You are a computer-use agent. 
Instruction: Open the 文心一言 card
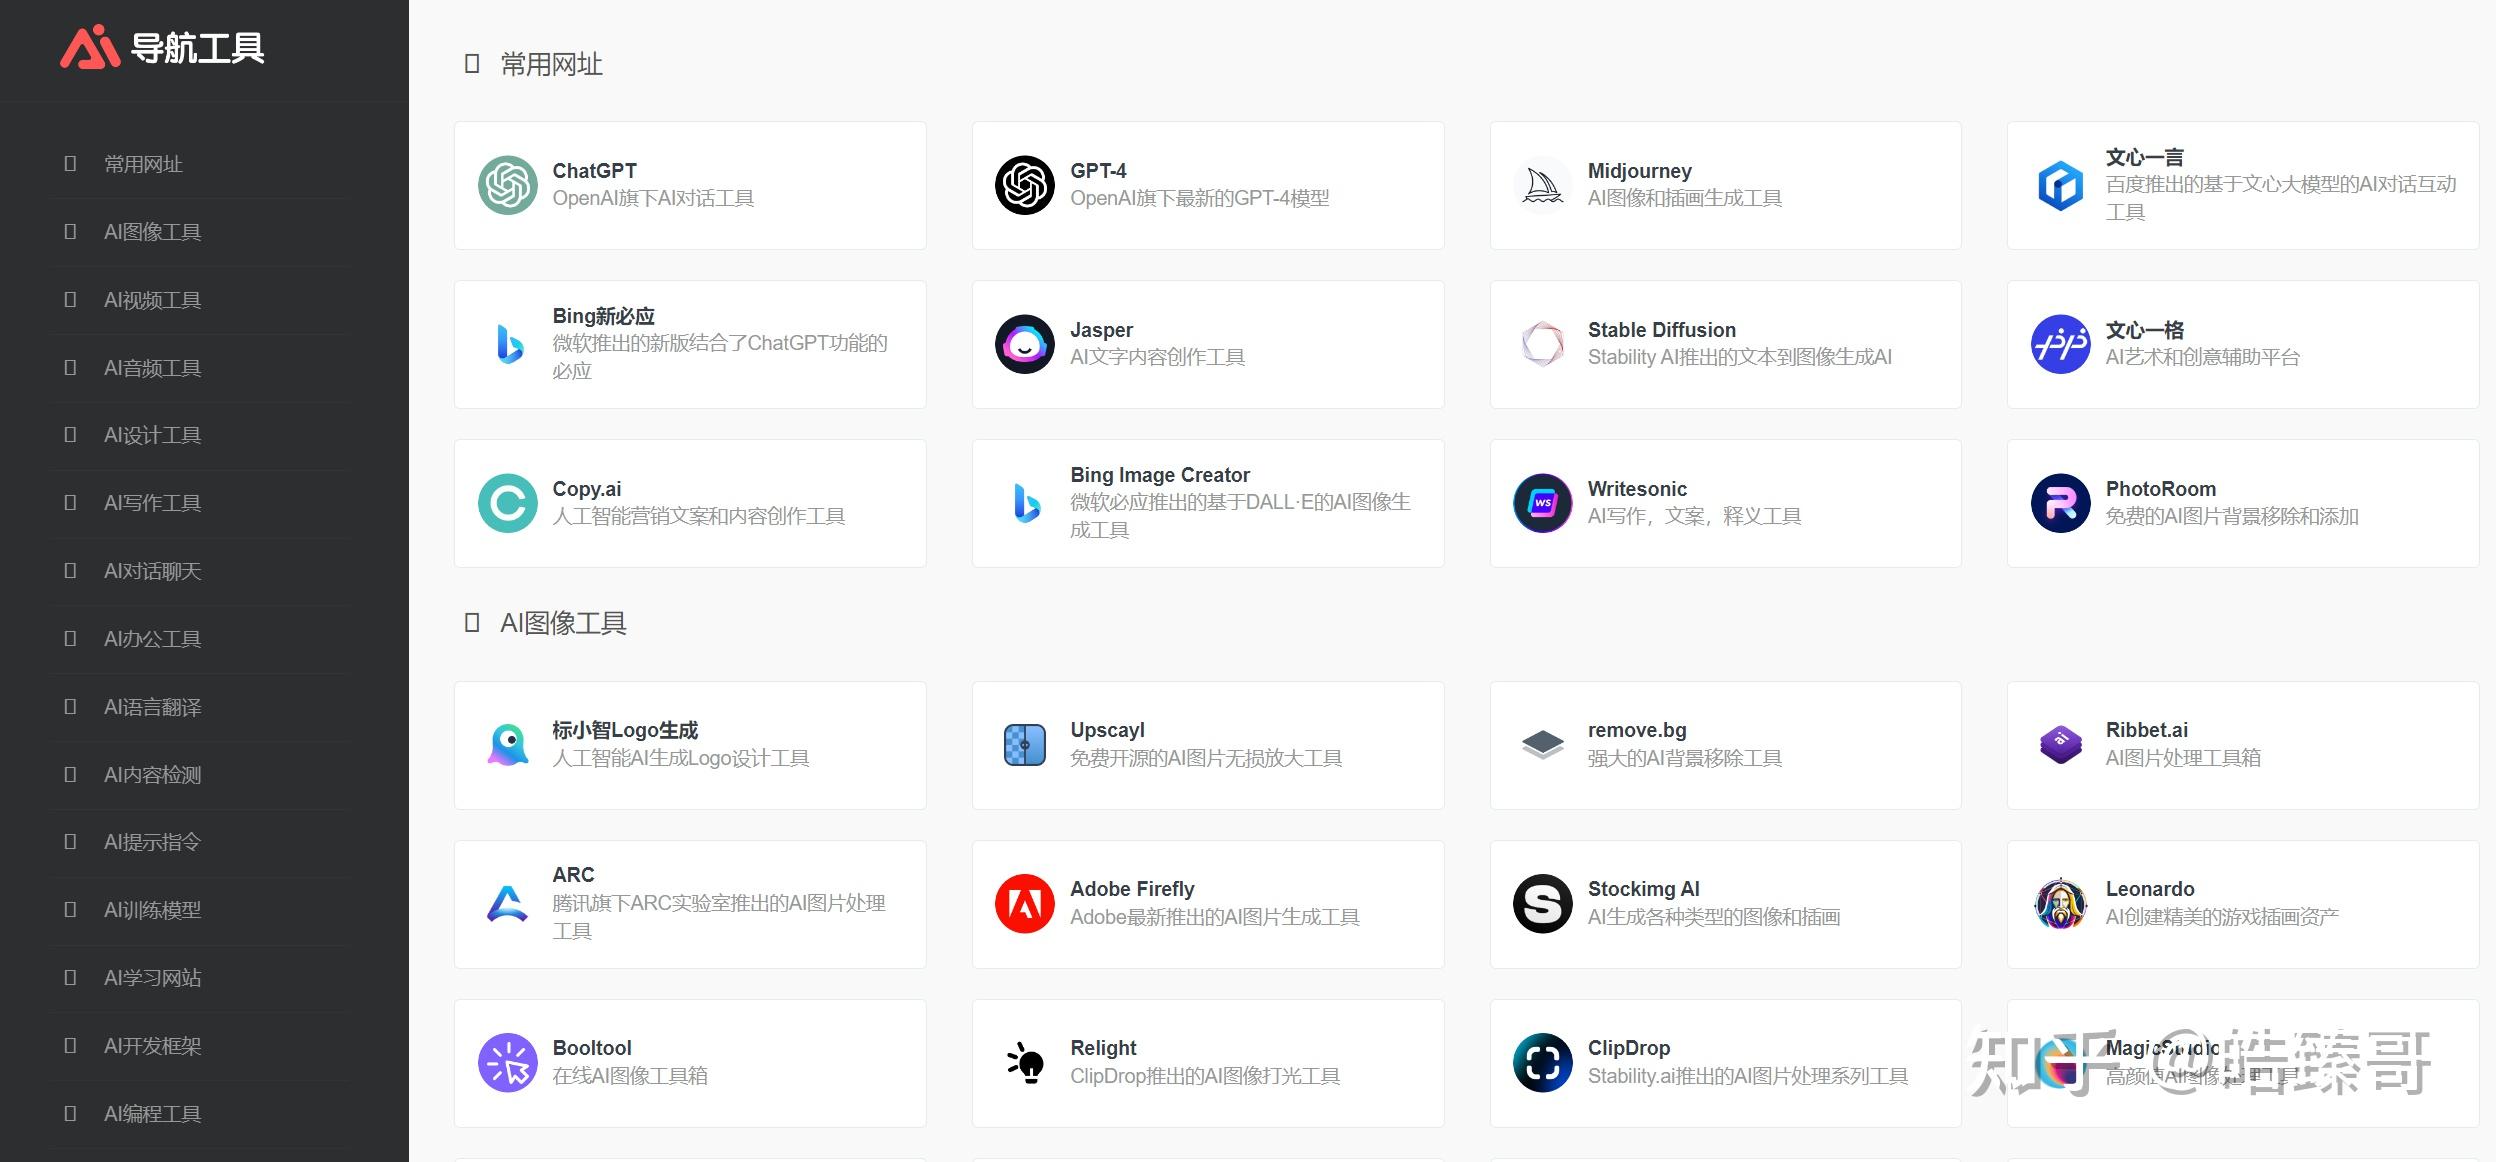point(2242,185)
